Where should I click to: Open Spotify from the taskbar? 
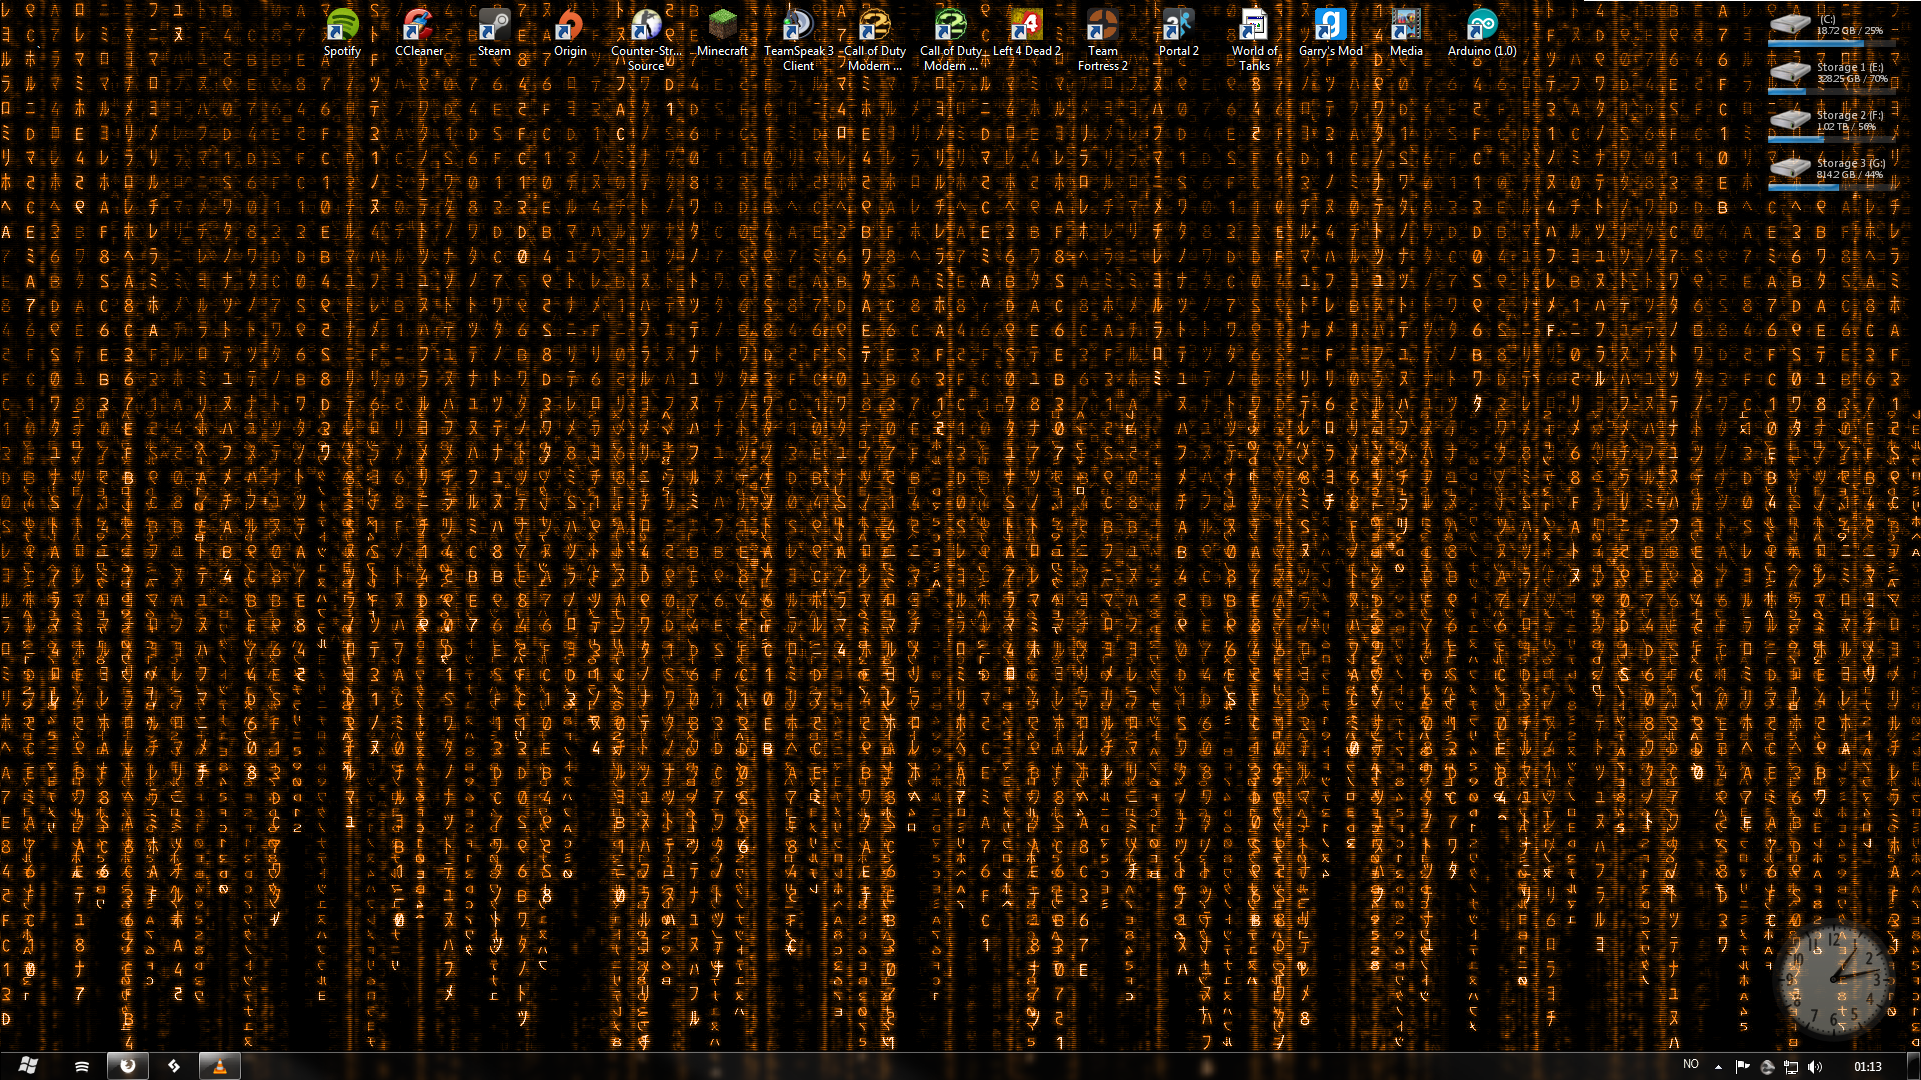pyautogui.click(x=82, y=1067)
